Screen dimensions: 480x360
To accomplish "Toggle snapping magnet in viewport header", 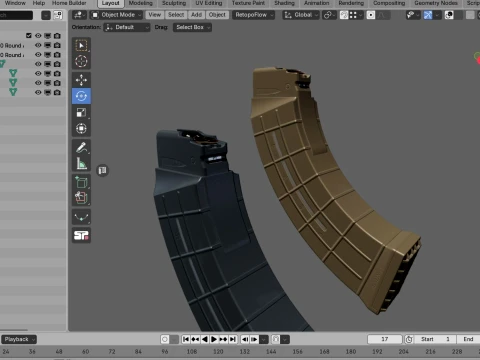I will pos(344,15).
